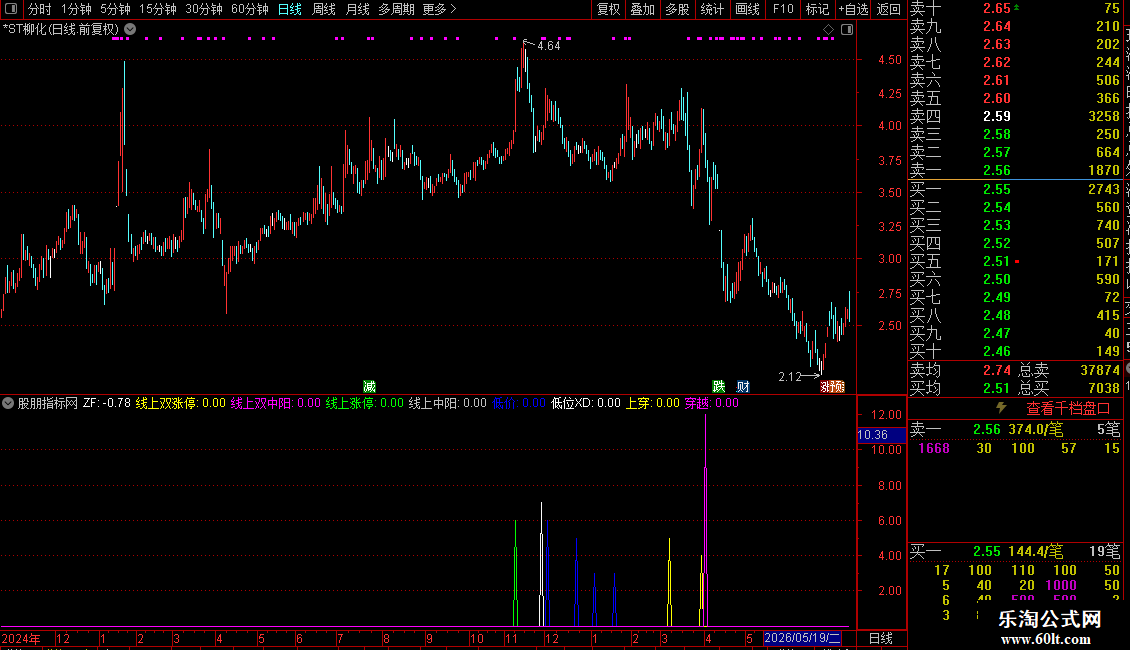1130x650 pixels.
Task: Select the 卖四 2.59 order row
Action: point(1015,116)
